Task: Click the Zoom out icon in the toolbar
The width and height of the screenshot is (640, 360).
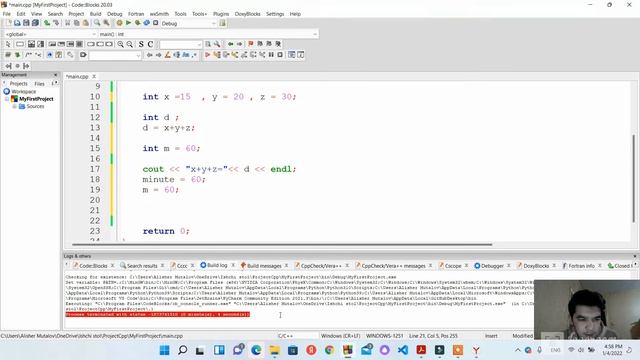Action: (129, 44)
